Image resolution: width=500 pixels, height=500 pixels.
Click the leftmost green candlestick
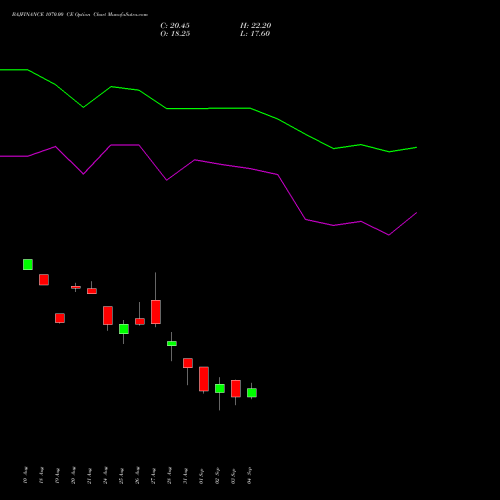coord(28,264)
